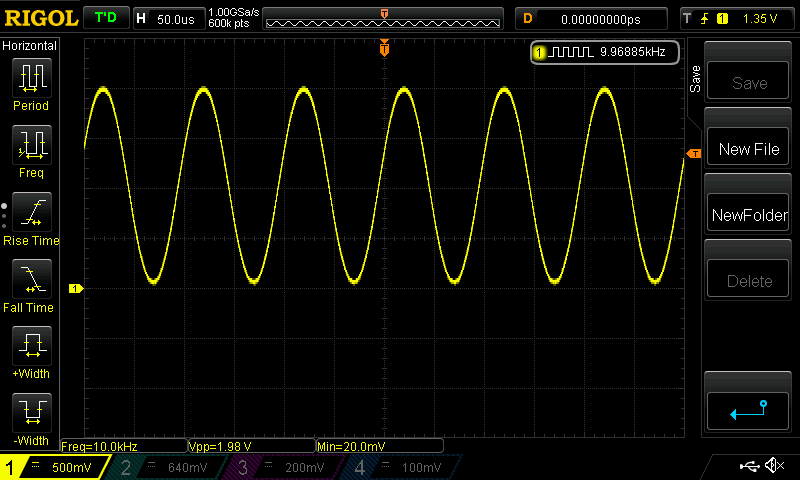Enable channel 3 at 200mV
Viewport: 800px width, 480px height.
click(x=275, y=467)
